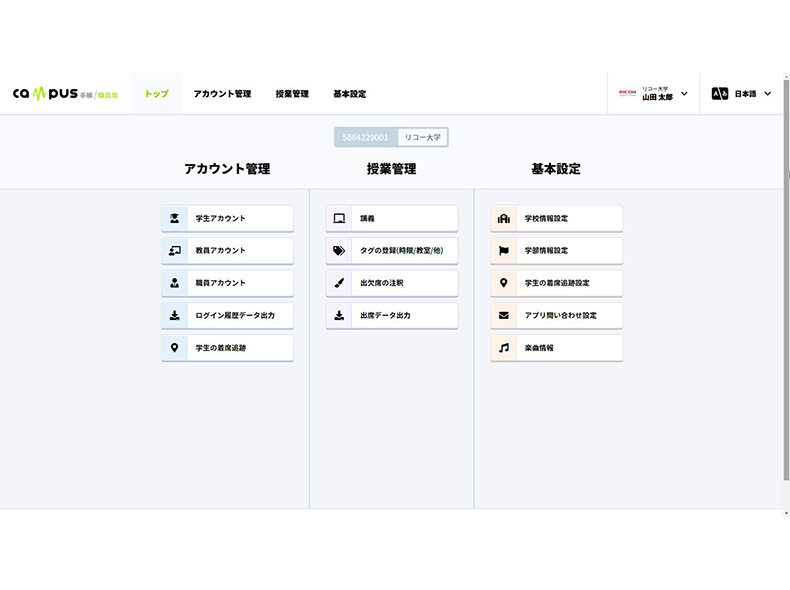The image size is (790, 590).
Task: Click the laptop icon beside 講義
Action: tap(339, 218)
